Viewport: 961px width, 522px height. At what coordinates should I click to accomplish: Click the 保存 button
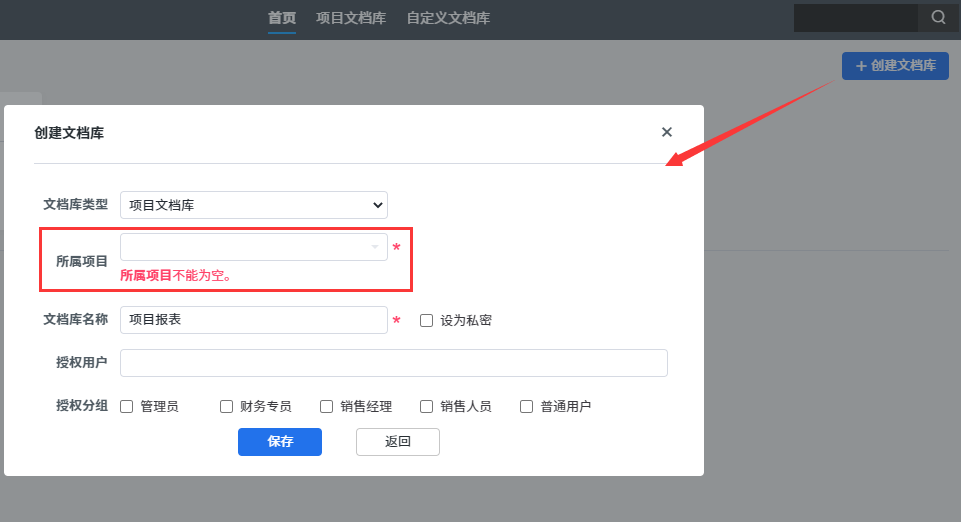point(280,442)
